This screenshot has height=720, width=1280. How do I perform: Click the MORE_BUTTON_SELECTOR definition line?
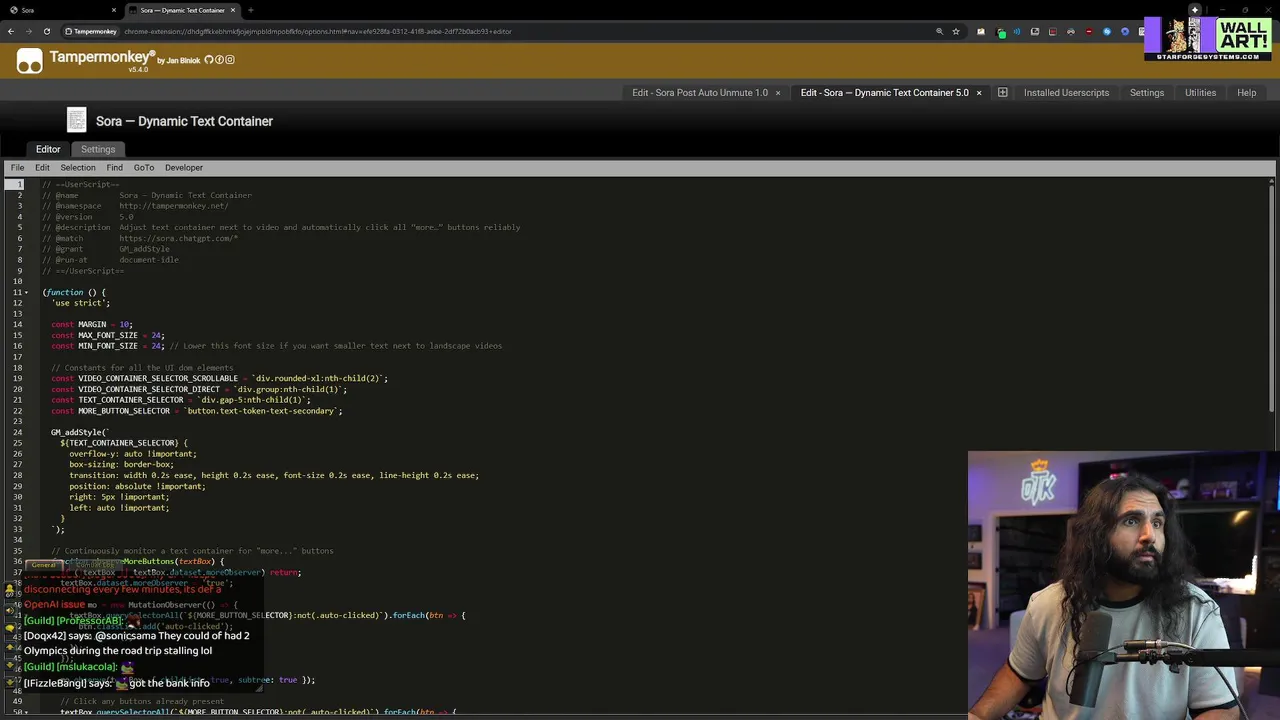(x=197, y=411)
